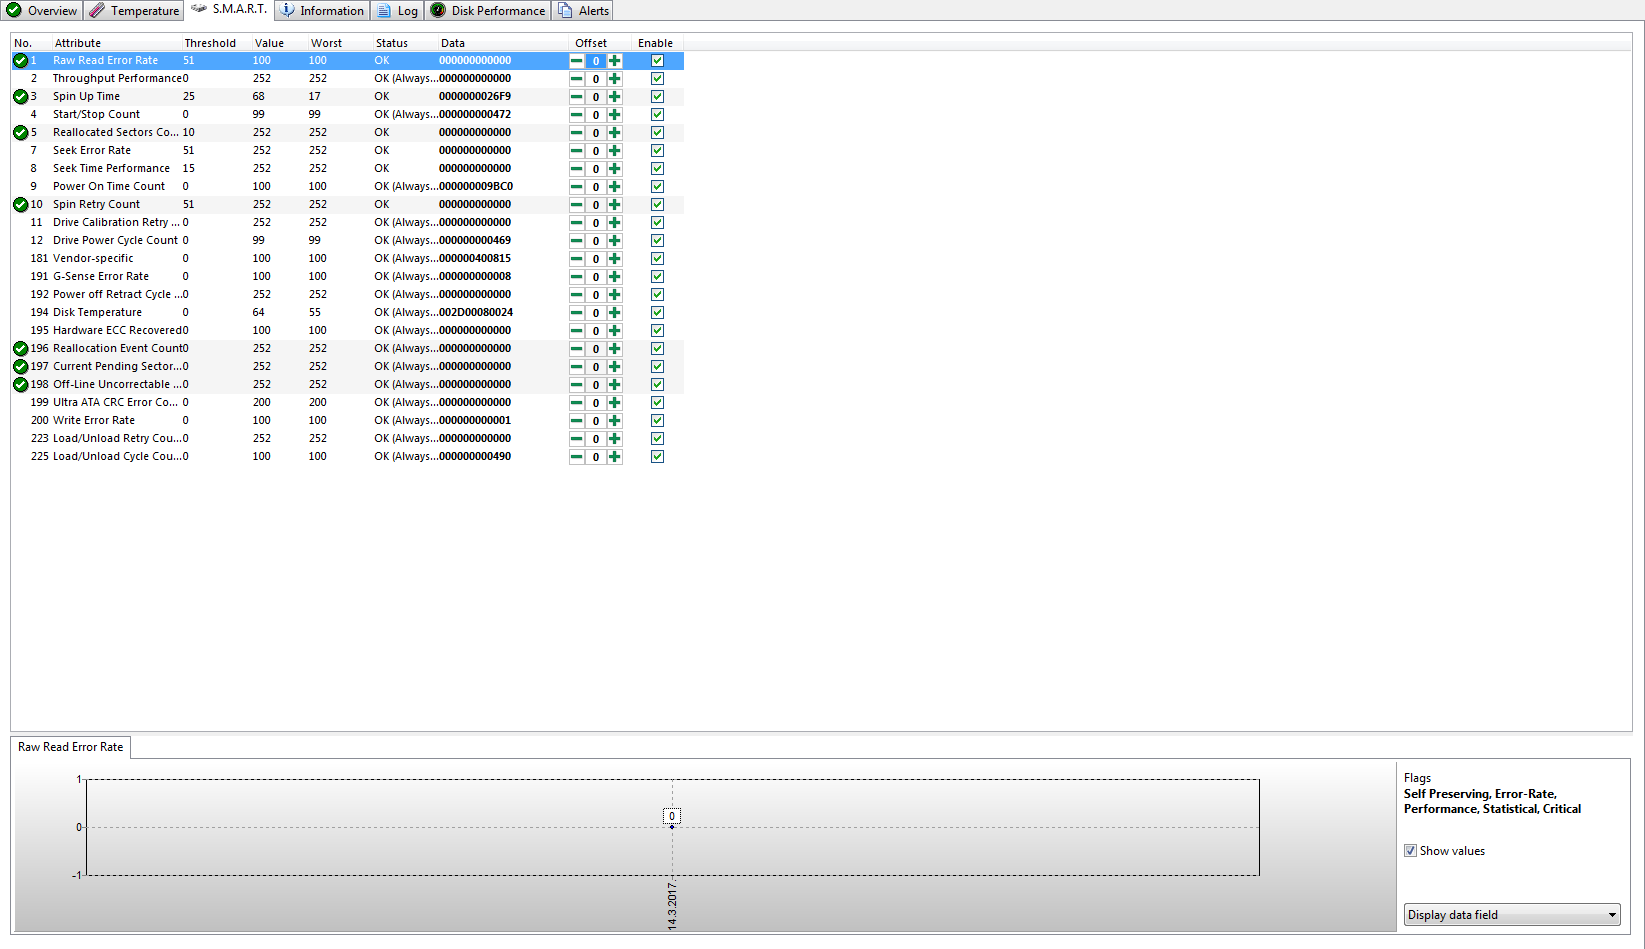
Task: Decrease offset for Power On Time Count
Action: (x=576, y=187)
